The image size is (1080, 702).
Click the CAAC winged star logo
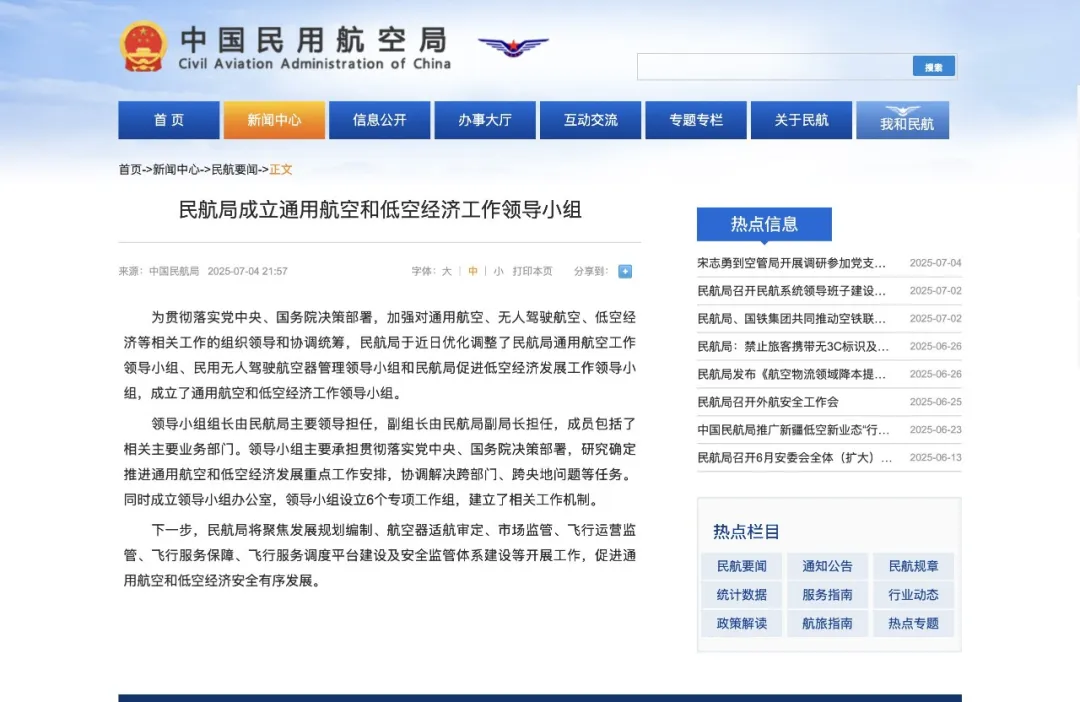tap(513, 47)
